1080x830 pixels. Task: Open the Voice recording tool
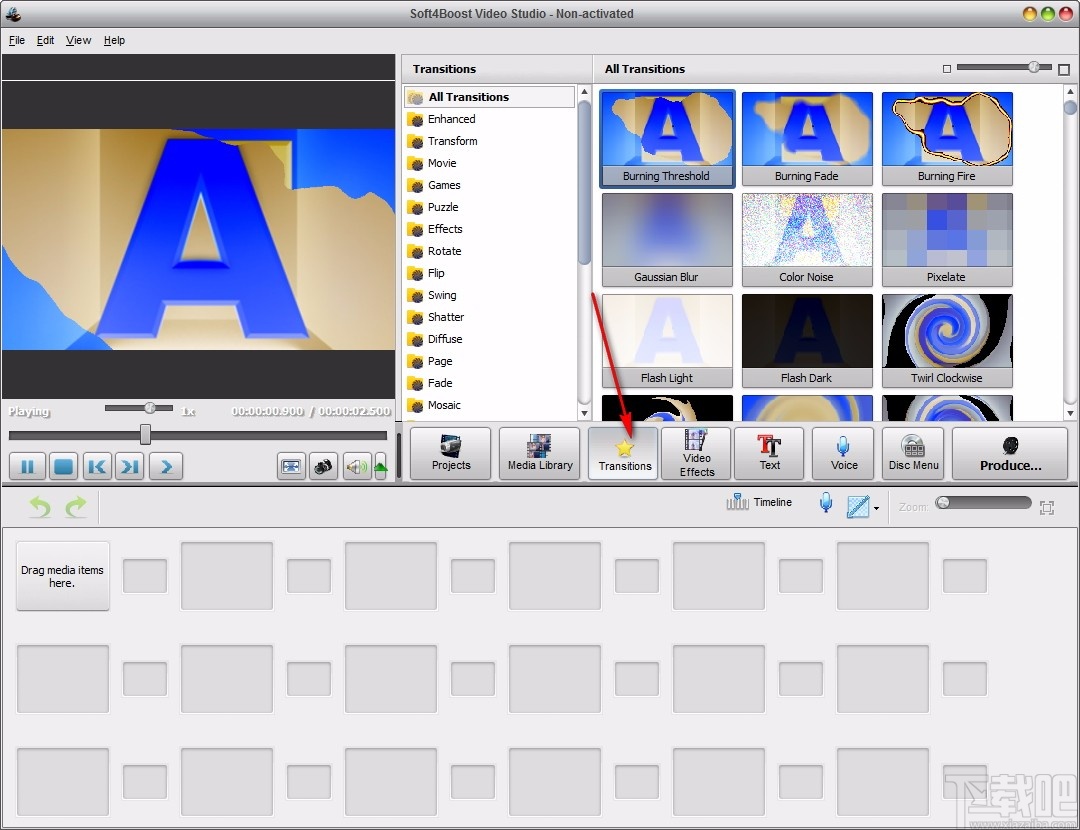[x=843, y=454]
